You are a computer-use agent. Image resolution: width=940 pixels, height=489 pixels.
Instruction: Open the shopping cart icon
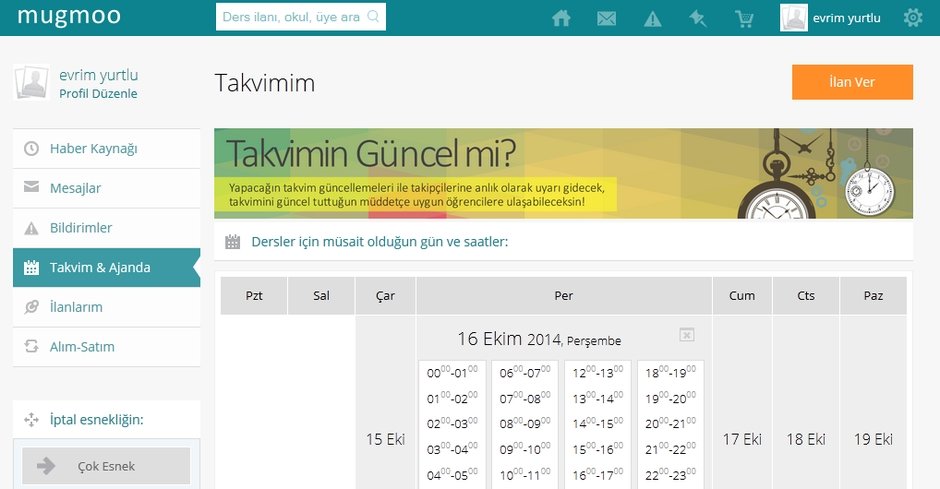click(744, 19)
